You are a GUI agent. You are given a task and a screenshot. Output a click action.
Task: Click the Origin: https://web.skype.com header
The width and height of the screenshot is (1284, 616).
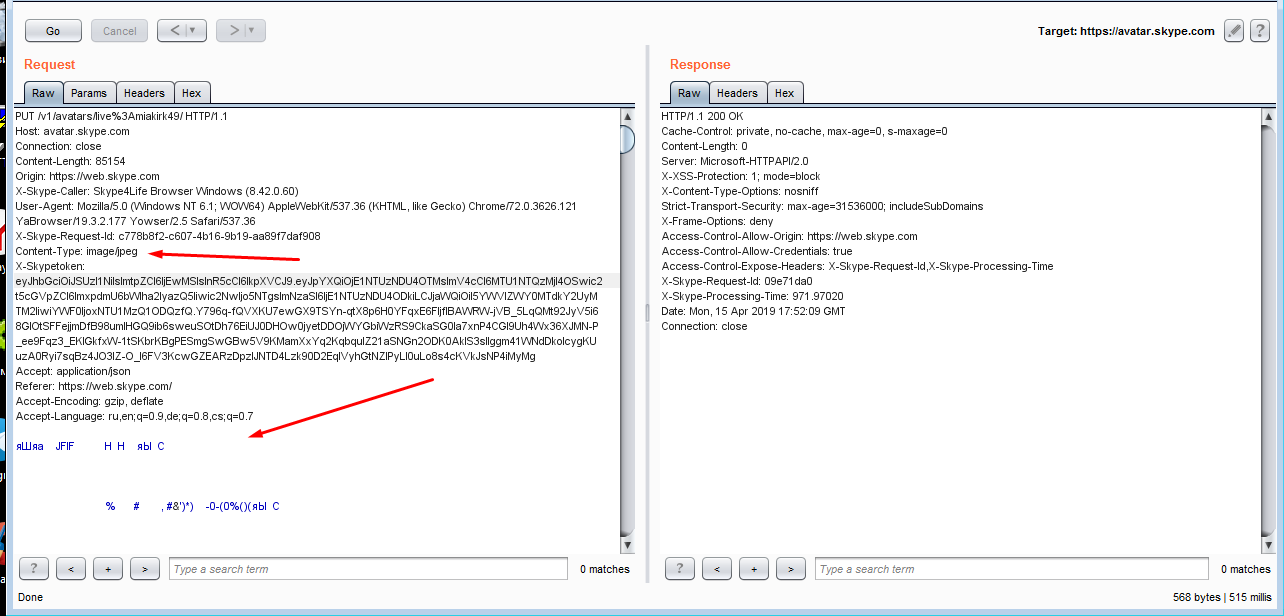(87, 176)
